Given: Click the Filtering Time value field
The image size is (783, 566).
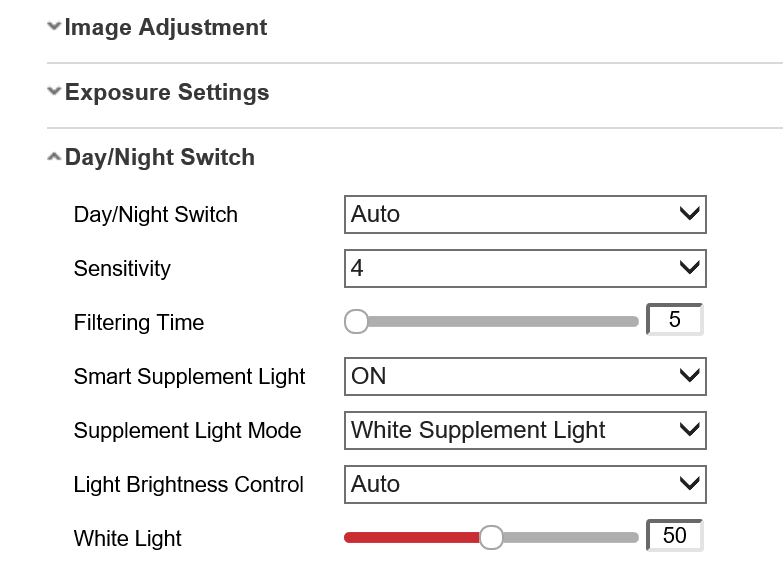Looking at the screenshot, I should [x=675, y=320].
